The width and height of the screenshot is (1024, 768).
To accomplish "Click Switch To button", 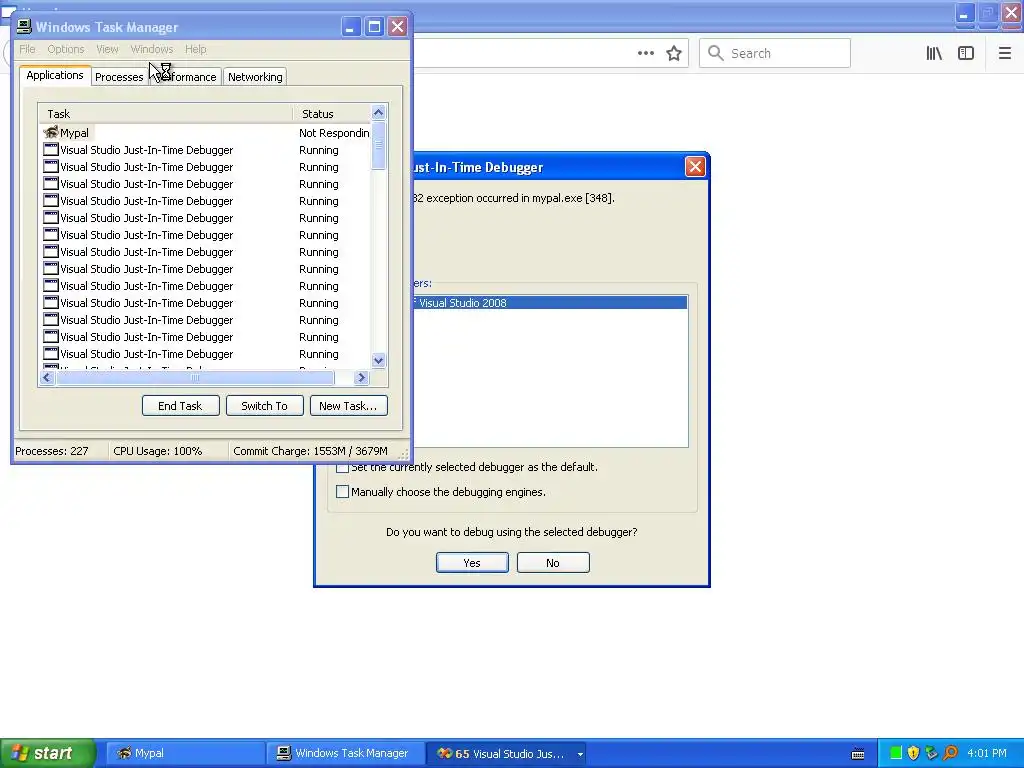I will pos(264,406).
